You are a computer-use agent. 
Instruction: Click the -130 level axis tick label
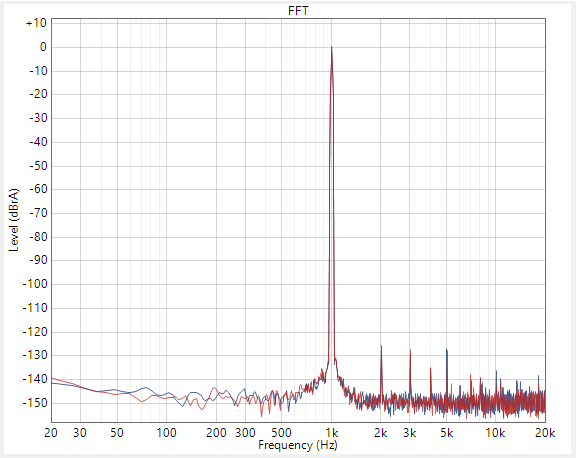click(35, 355)
